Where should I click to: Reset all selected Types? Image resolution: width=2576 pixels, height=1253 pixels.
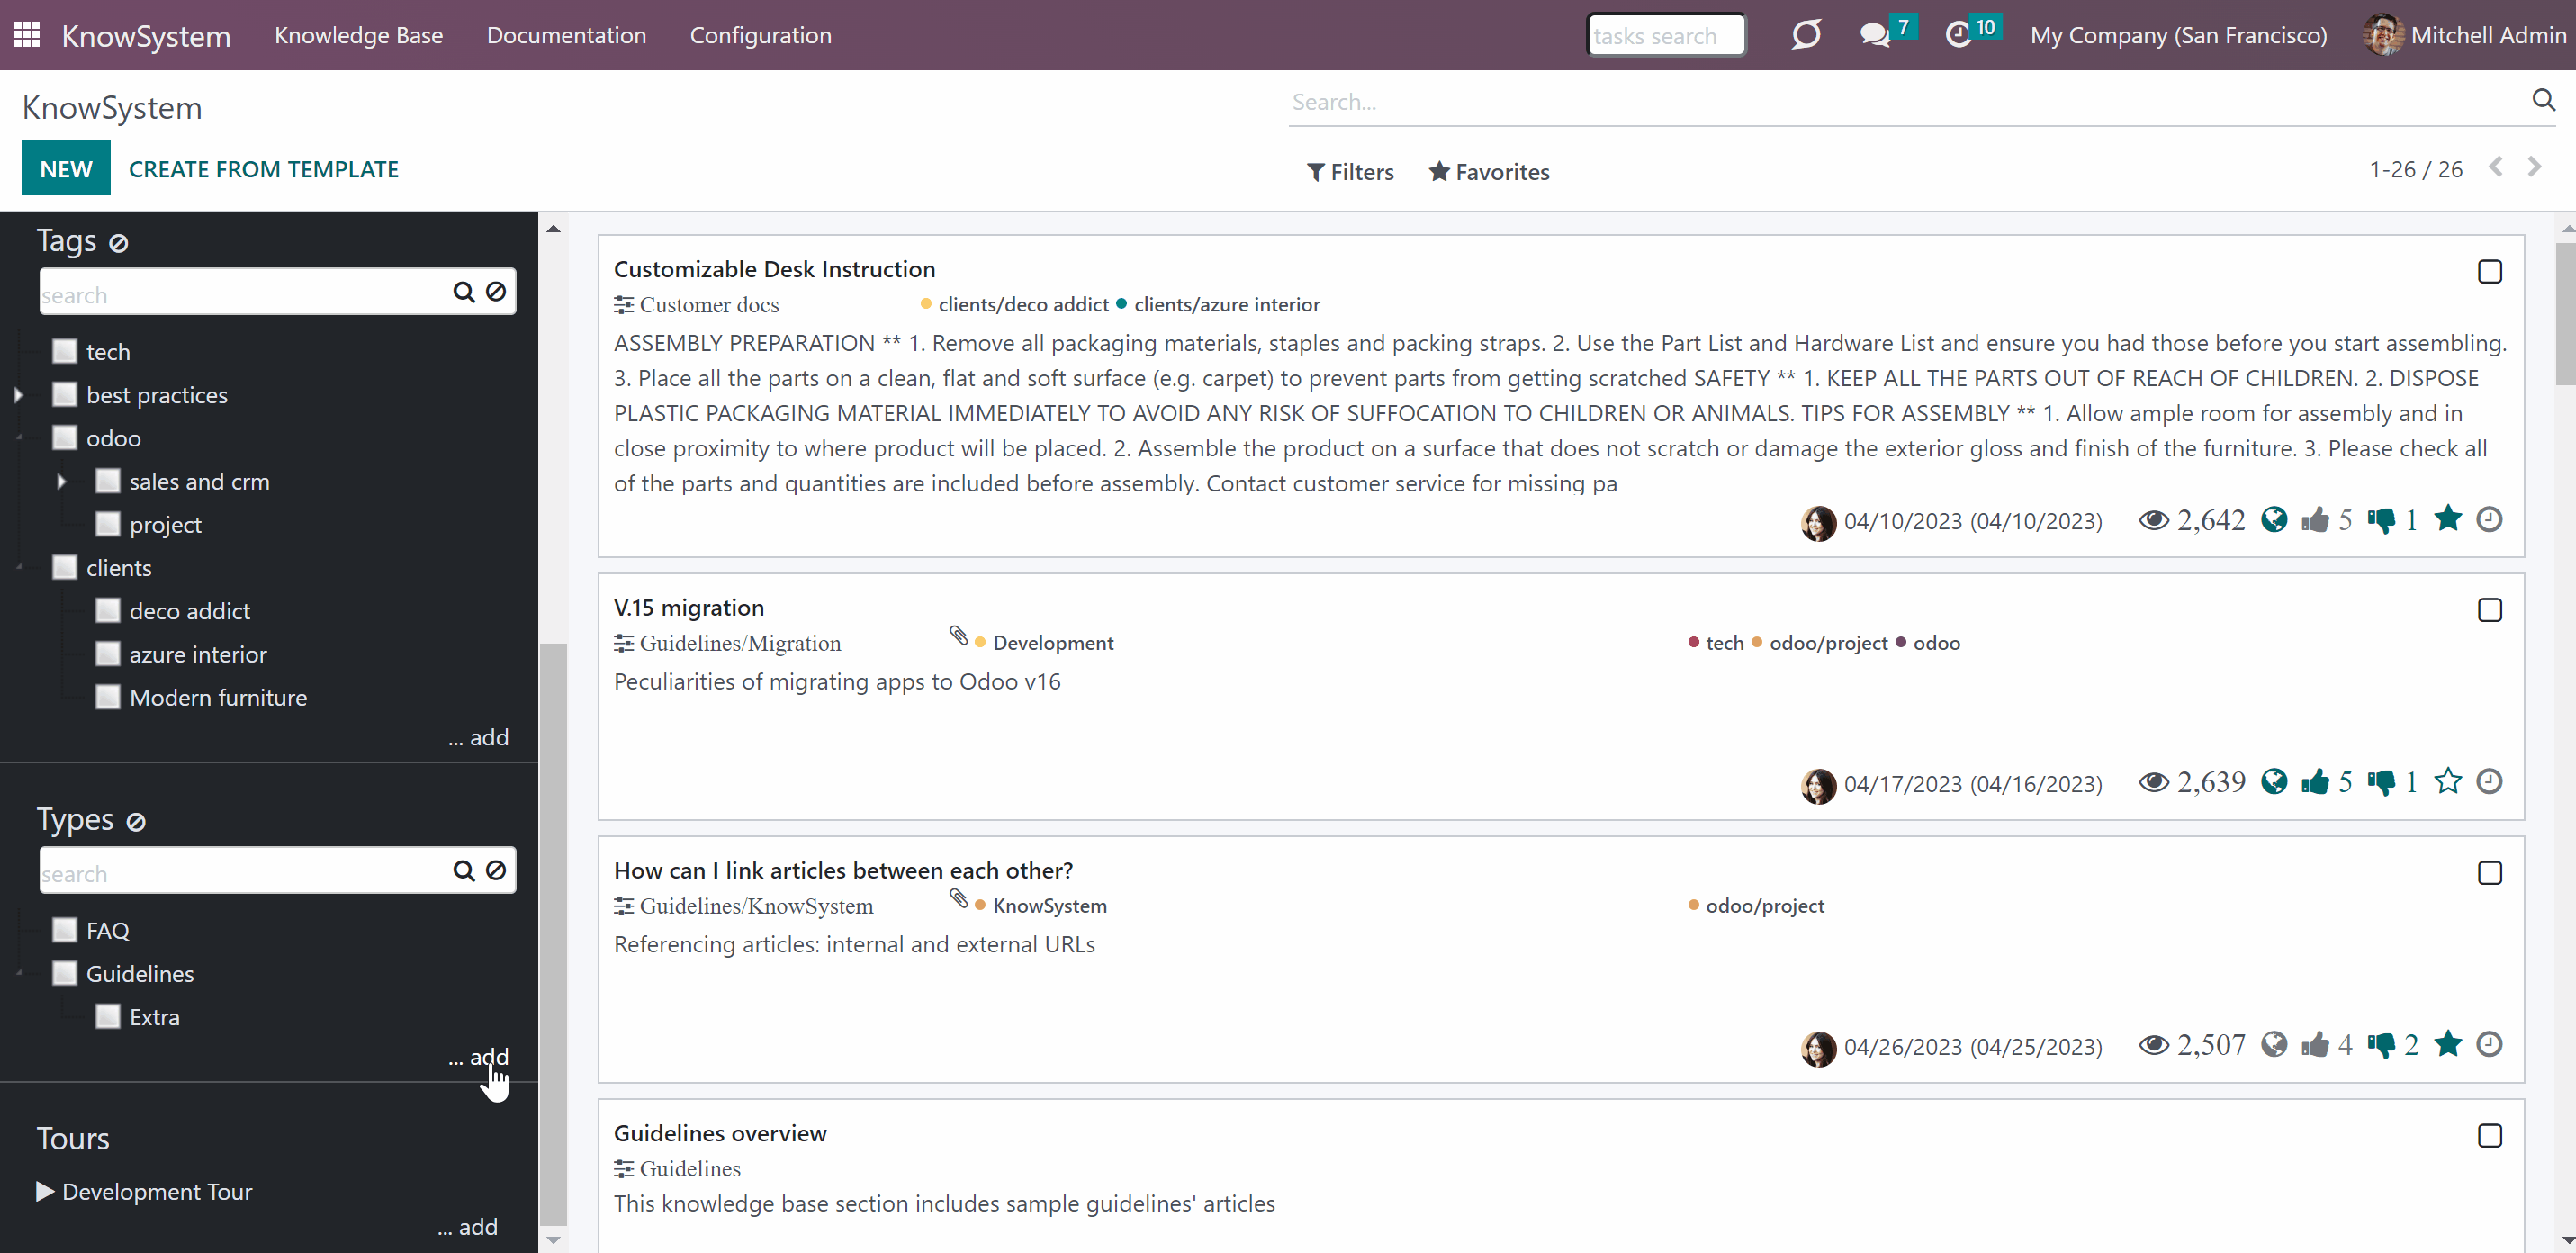(136, 822)
